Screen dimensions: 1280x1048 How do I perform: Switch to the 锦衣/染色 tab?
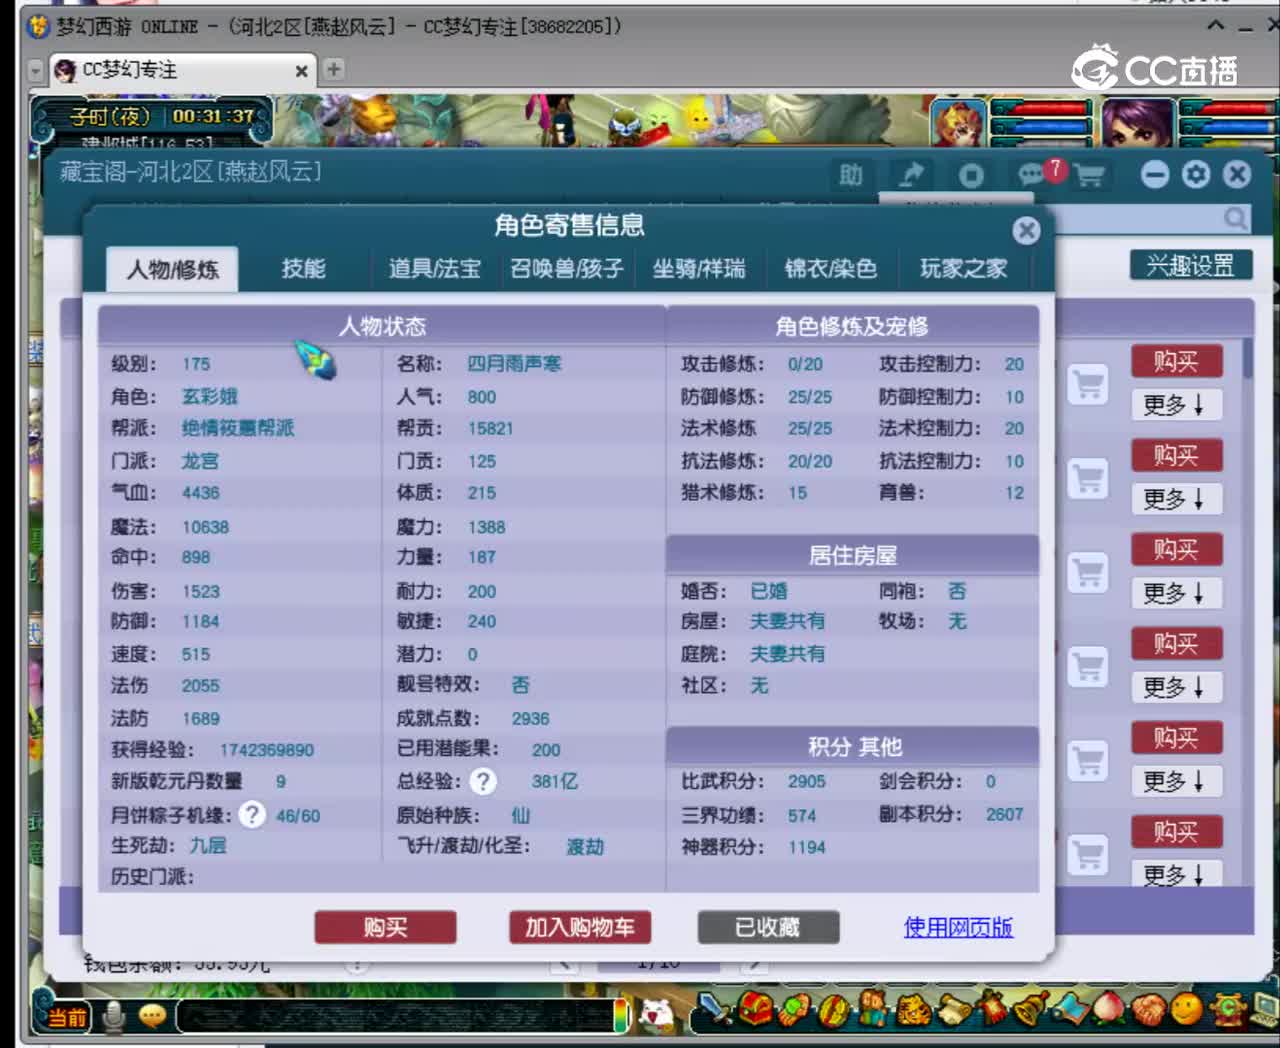pyautogui.click(x=831, y=268)
